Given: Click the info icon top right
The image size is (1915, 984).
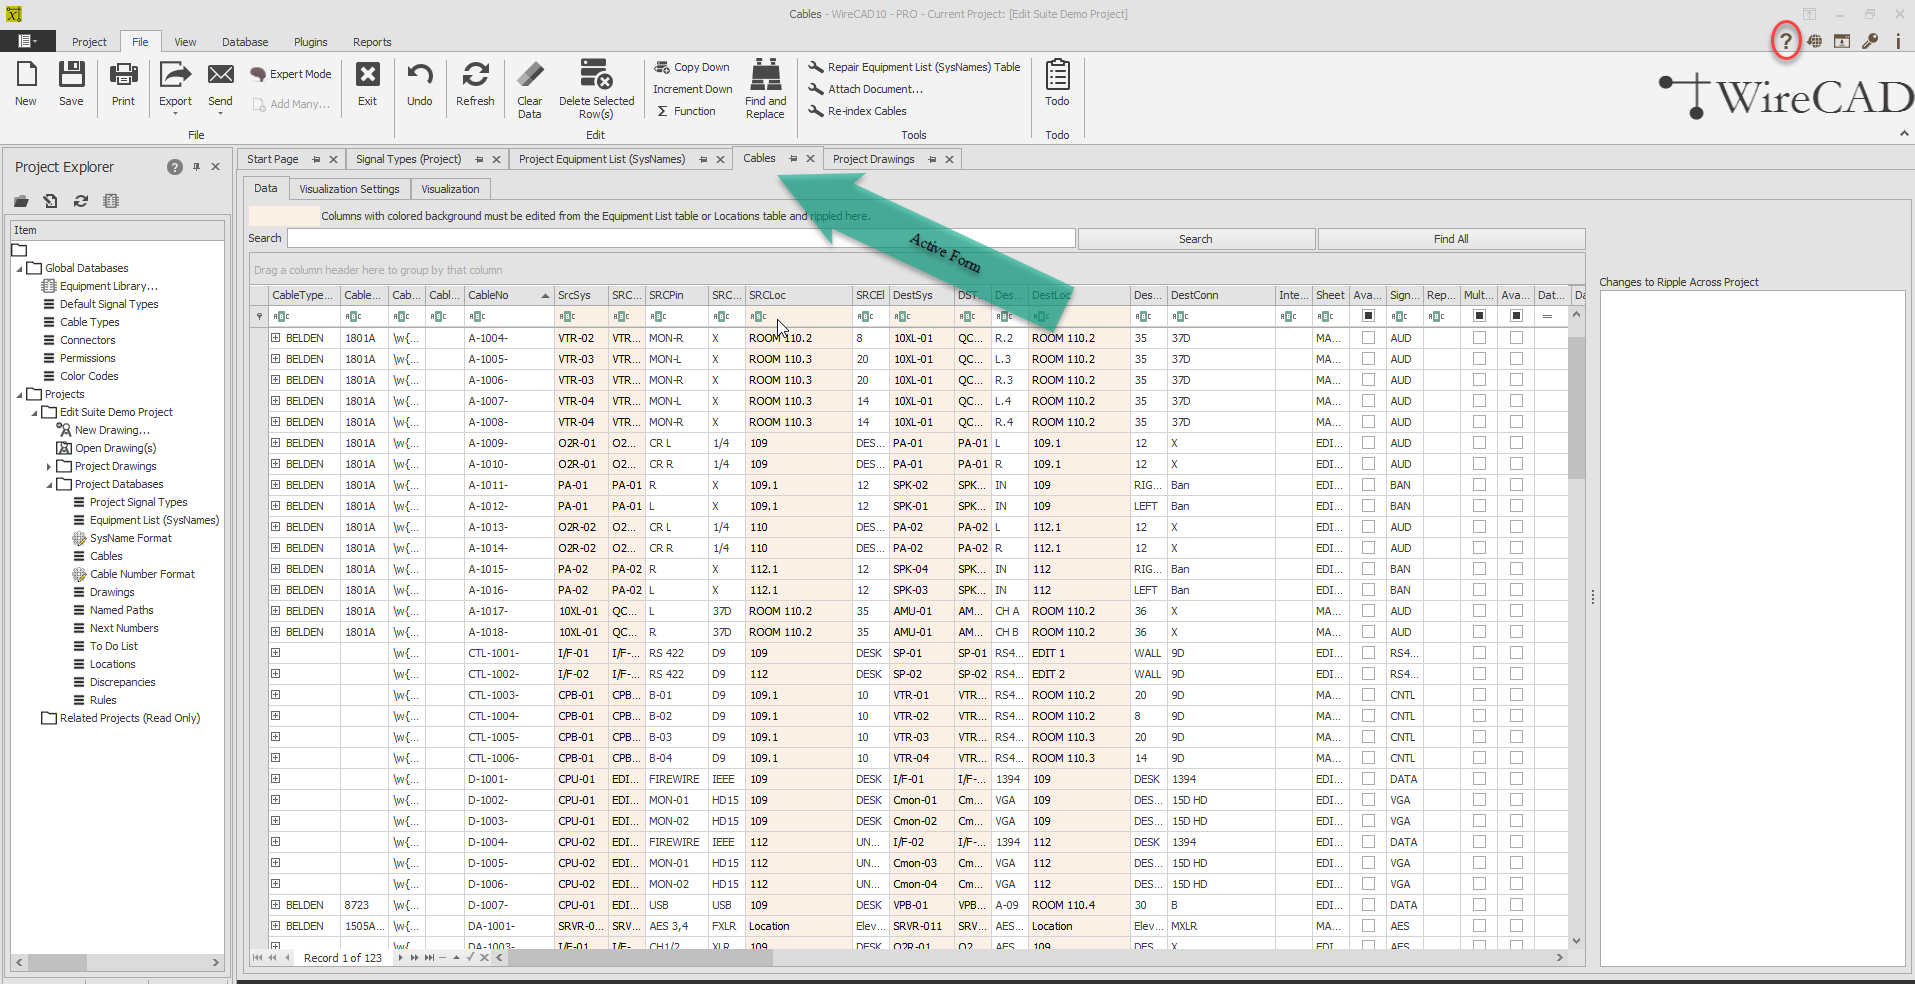Looking at the screenshot, I should click(x=1897, y=41).
